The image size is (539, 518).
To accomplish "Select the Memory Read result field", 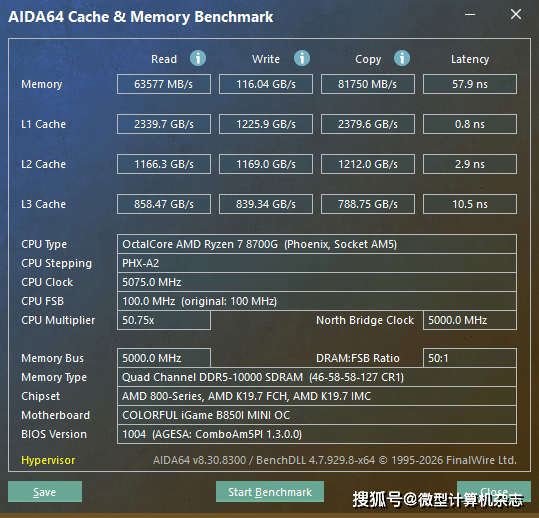I will click(x=164, y=84).
